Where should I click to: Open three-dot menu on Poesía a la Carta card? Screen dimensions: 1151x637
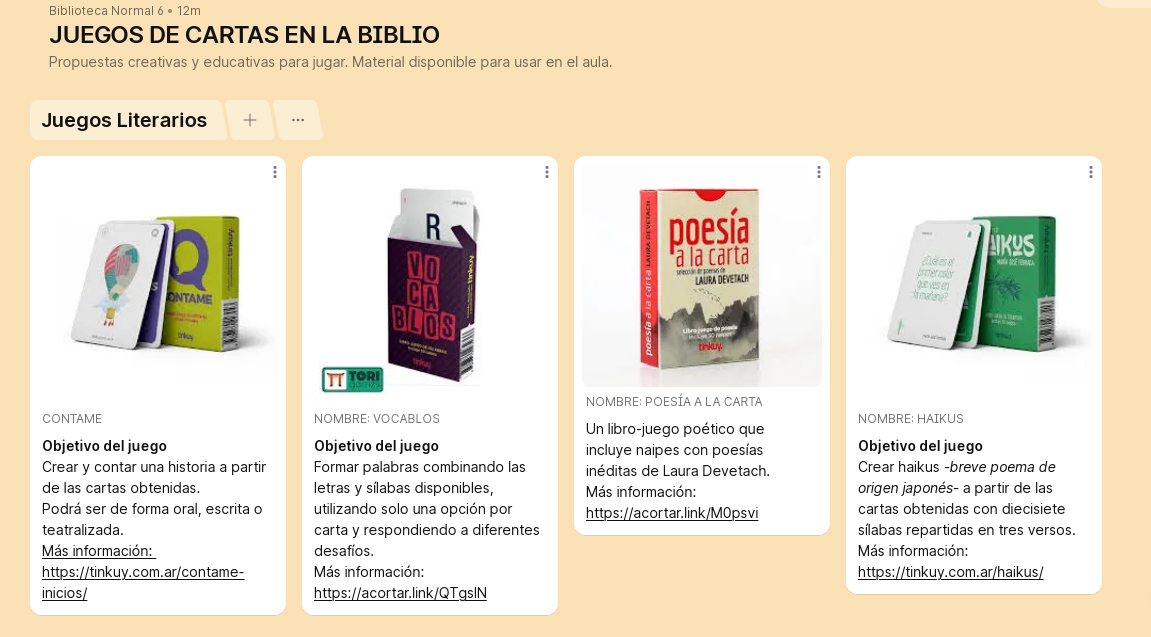(x=818, y=172)
